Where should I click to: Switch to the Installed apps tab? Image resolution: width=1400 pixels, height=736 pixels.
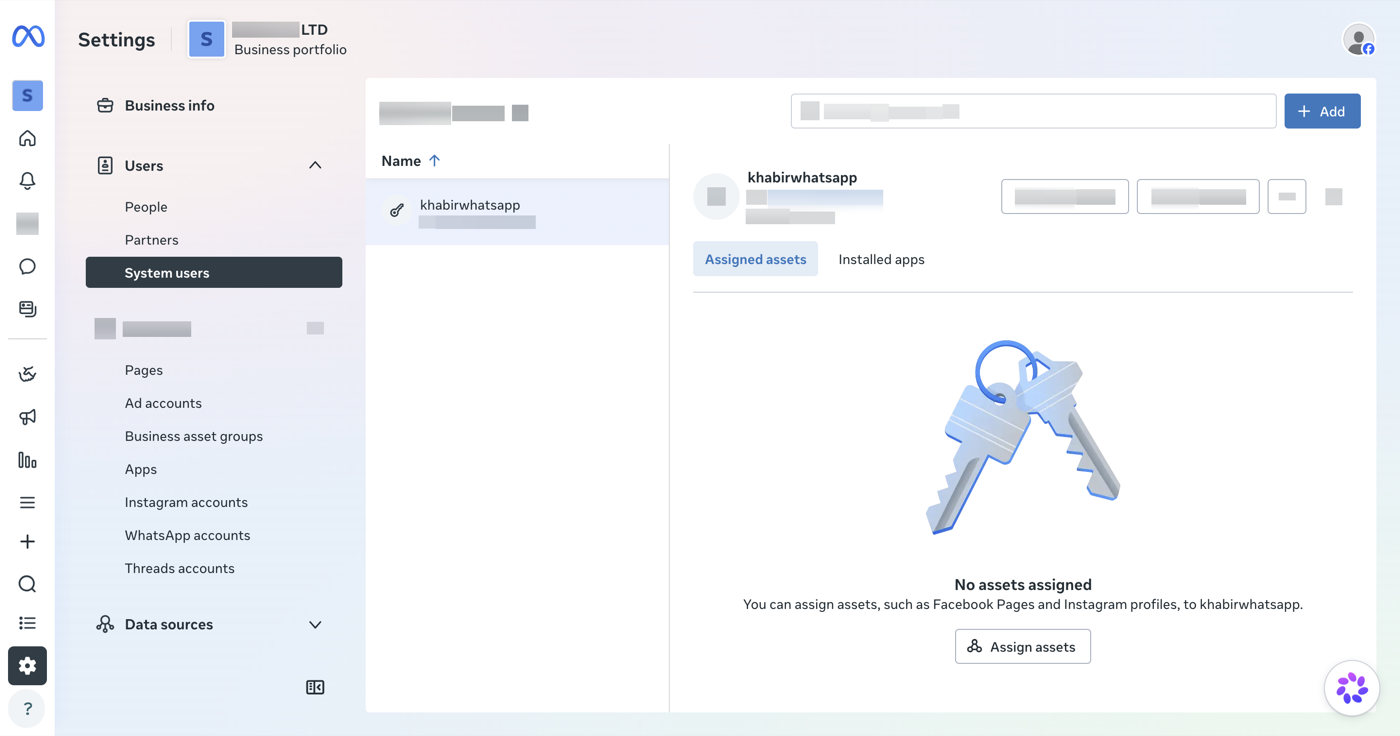point(881,259)
